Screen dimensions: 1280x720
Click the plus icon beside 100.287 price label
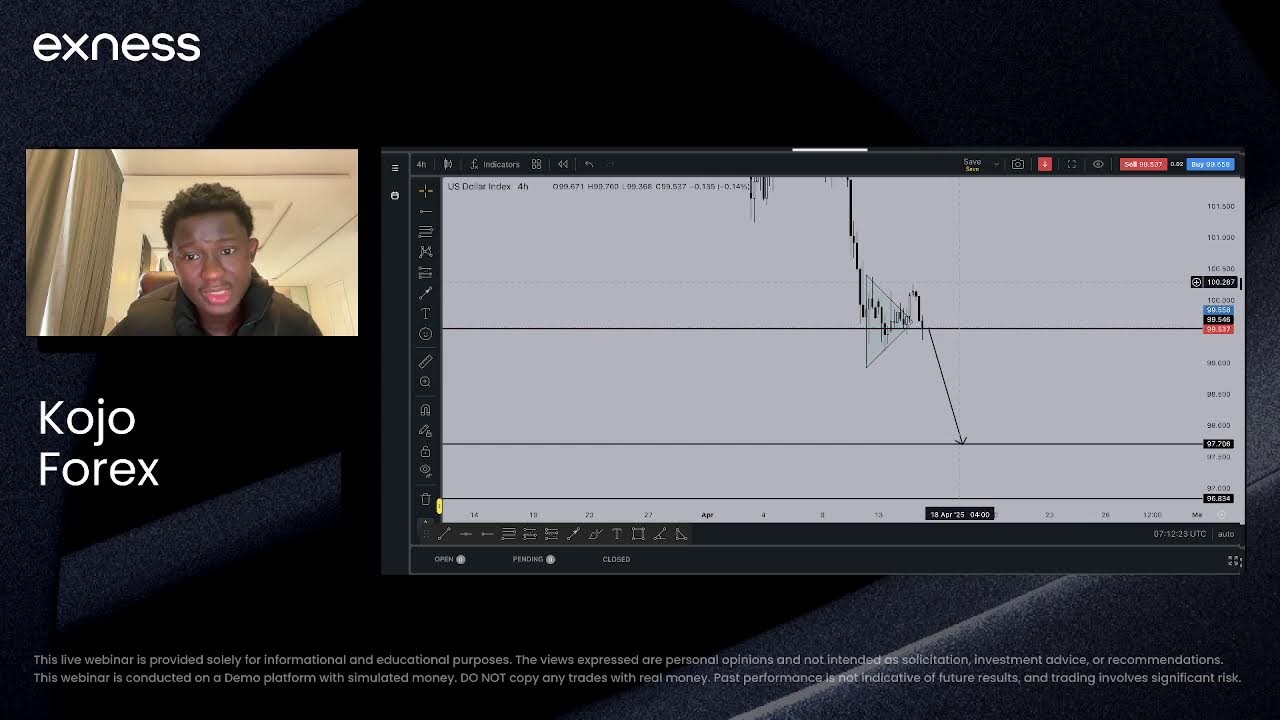[1196, 282]
